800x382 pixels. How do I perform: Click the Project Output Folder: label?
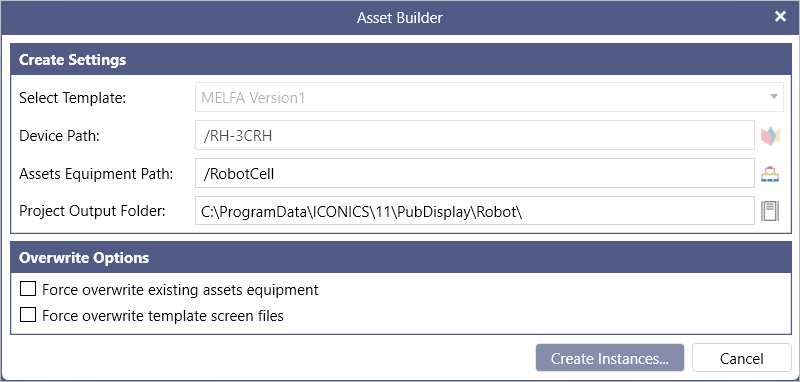click(92, 211)
